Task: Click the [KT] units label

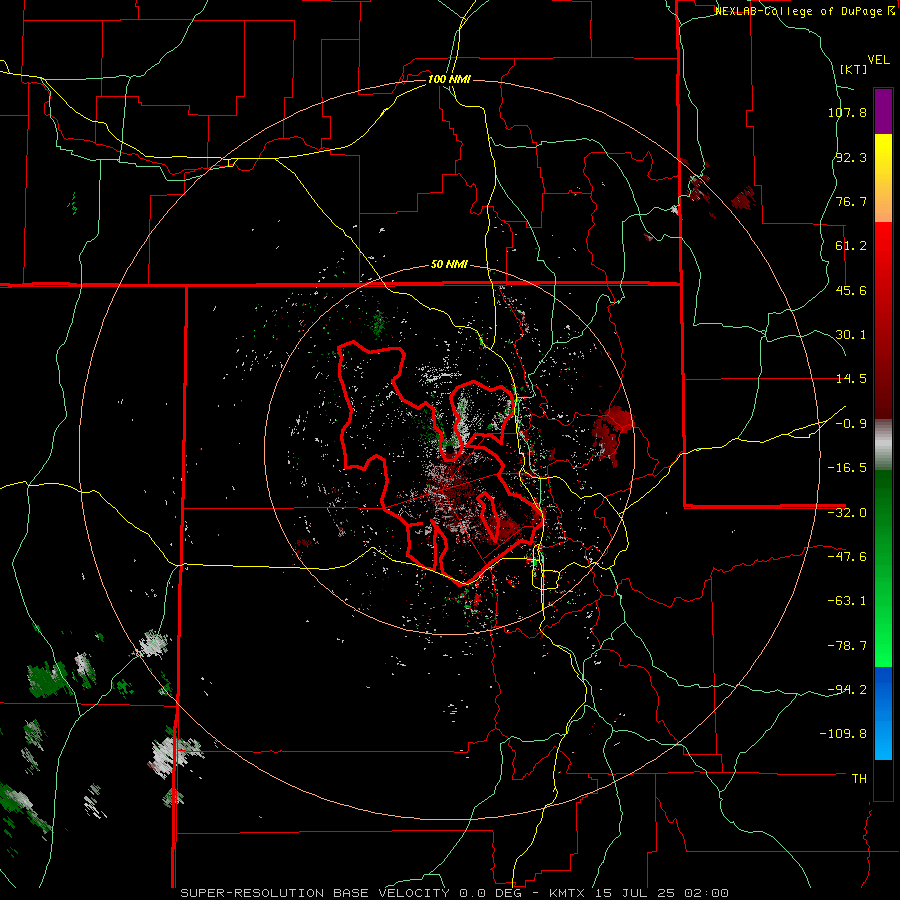Action: (x=853, y=69)
